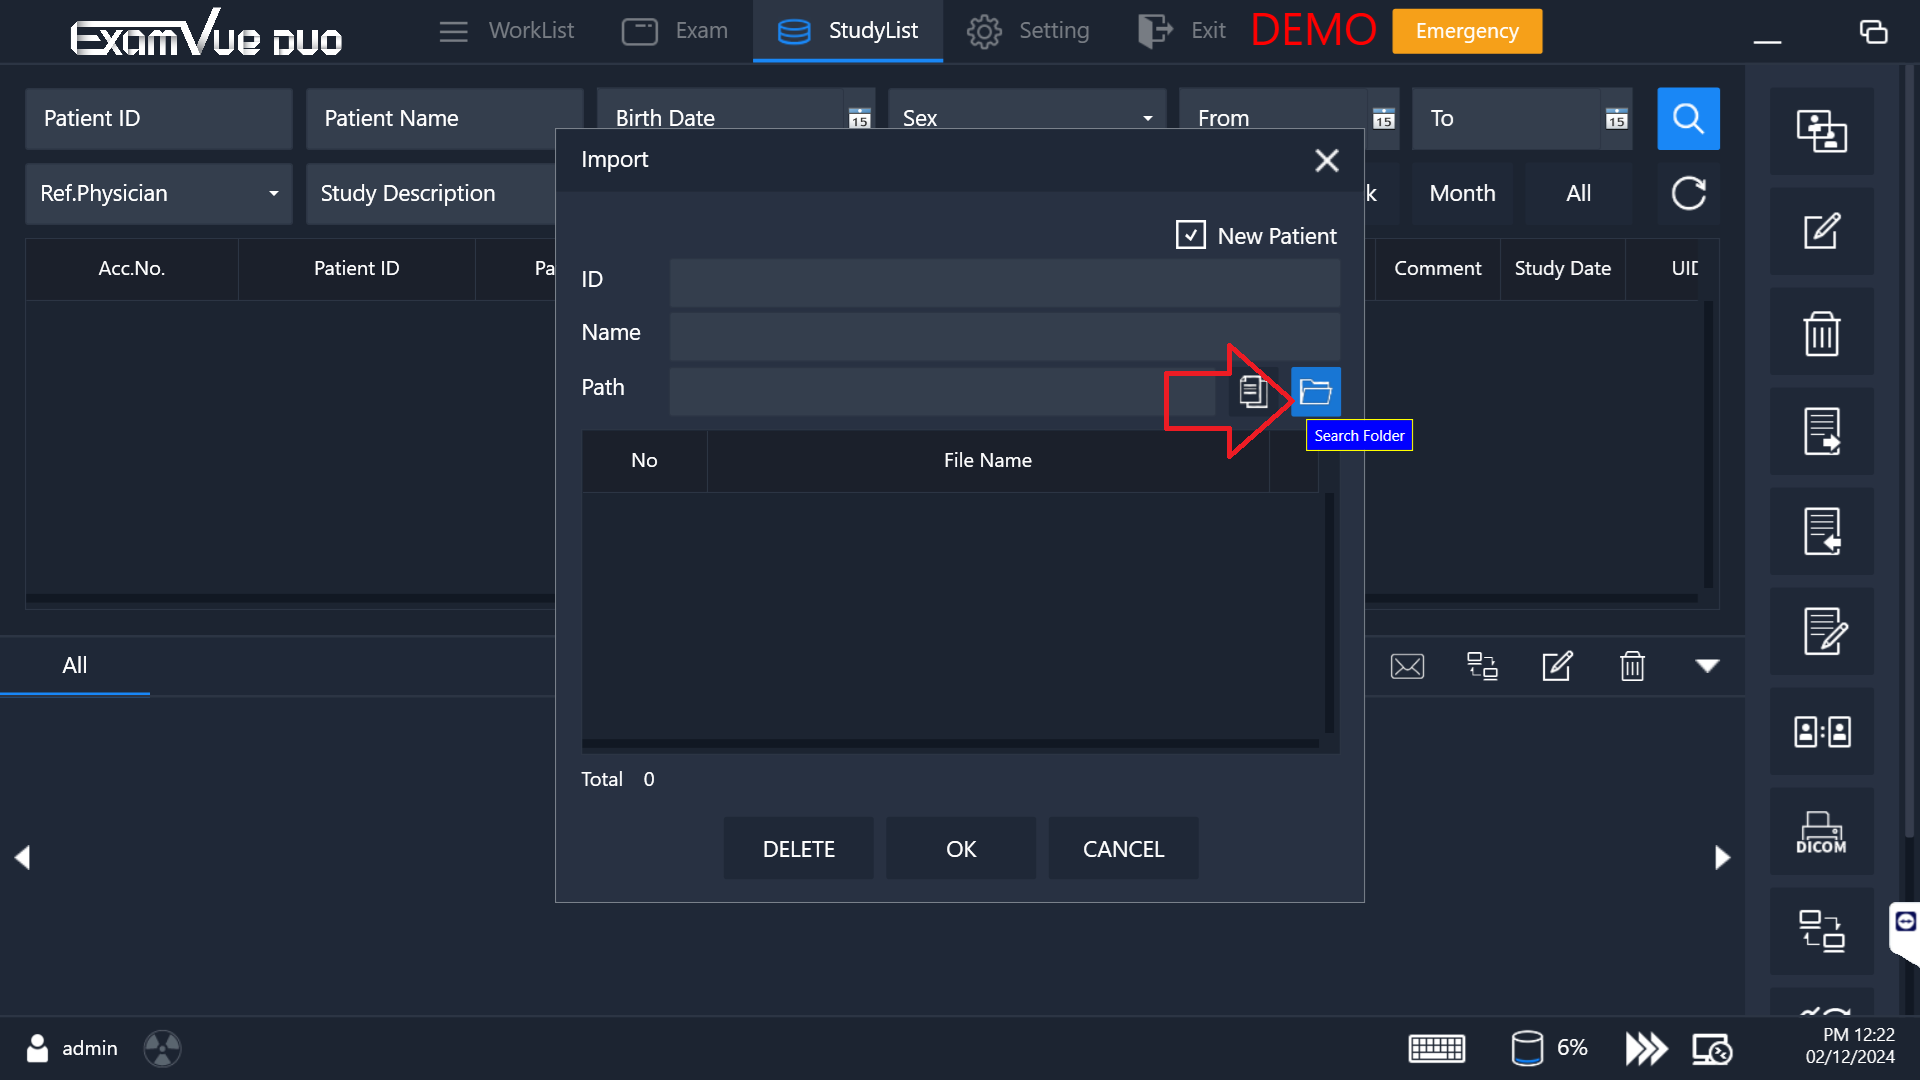Toggle the New Patient checkbox

point(1190,235)
